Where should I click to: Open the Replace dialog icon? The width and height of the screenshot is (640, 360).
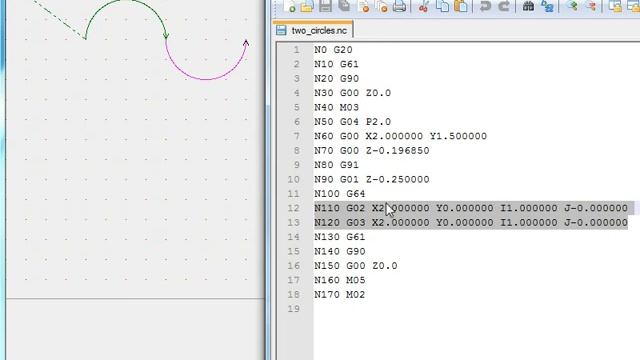547,6
